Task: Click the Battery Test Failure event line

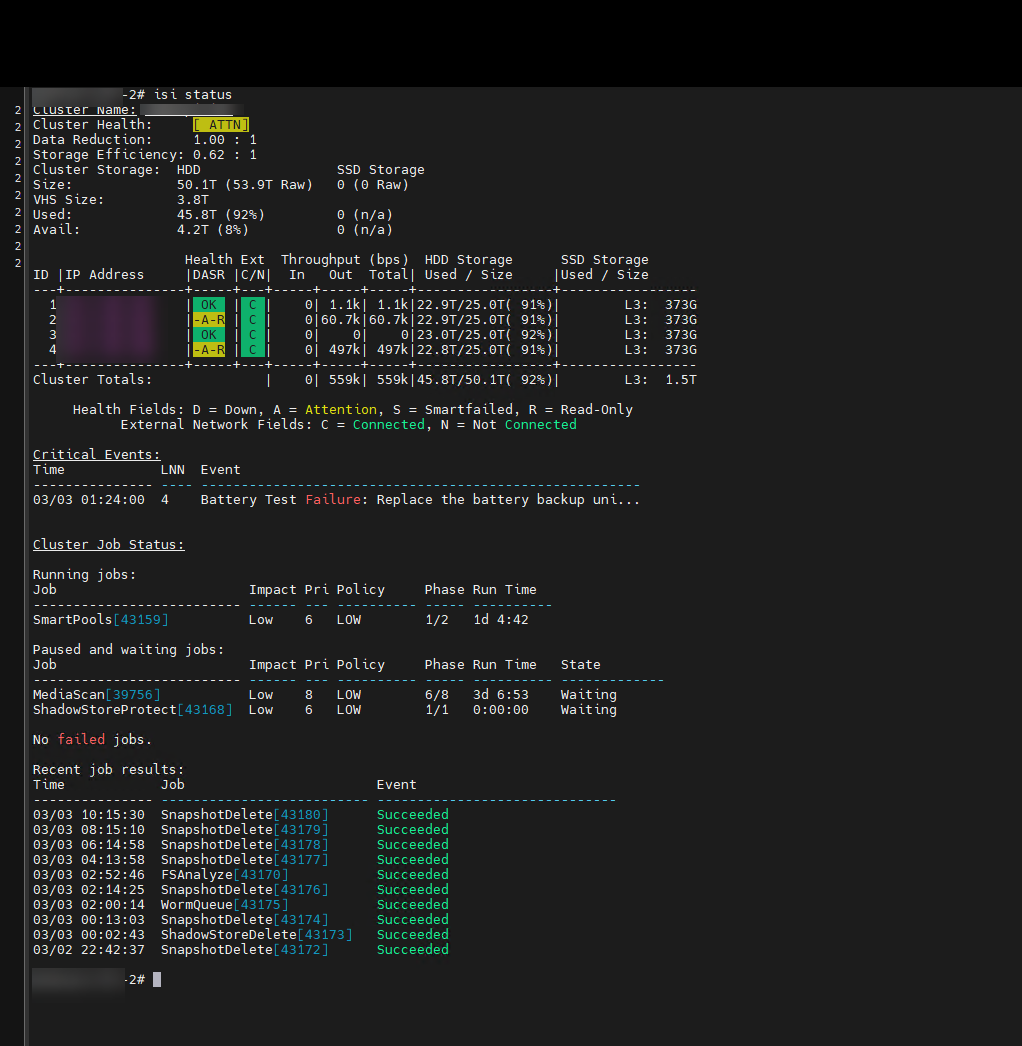Action: point(420,500)
